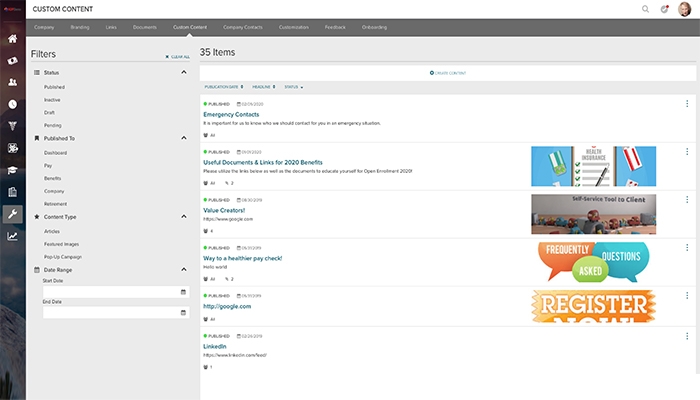Filter by Draft status
Viewport: 700px width, 400px height.
click(49, 112)
